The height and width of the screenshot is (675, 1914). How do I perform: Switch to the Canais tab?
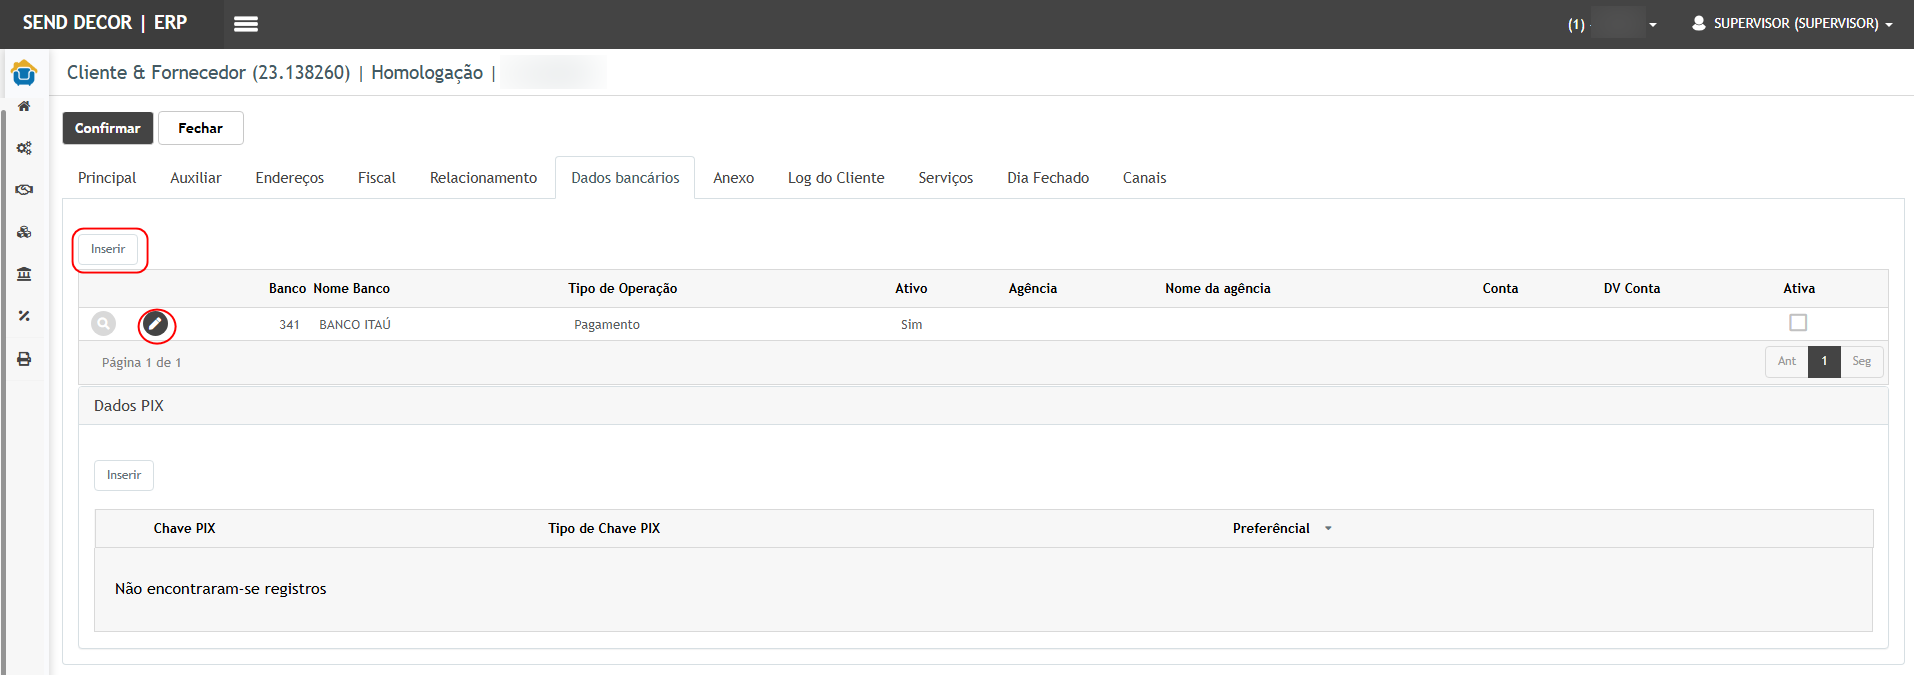pyautogui.click(x=1144, y=178)
